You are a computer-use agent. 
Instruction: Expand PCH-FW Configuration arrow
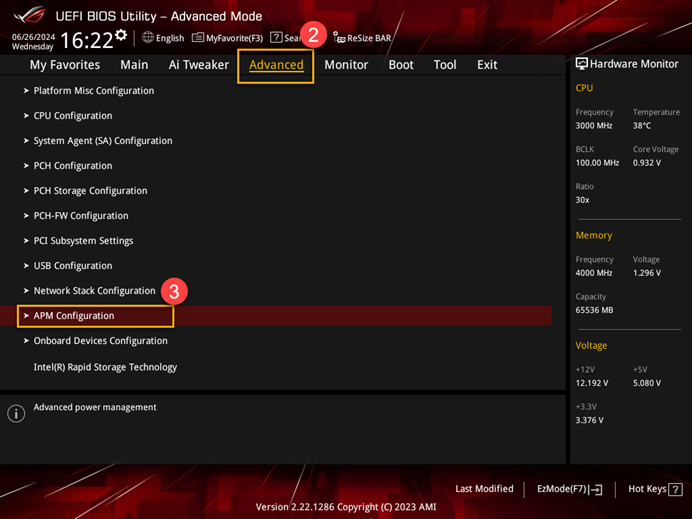tap(26, 216)
